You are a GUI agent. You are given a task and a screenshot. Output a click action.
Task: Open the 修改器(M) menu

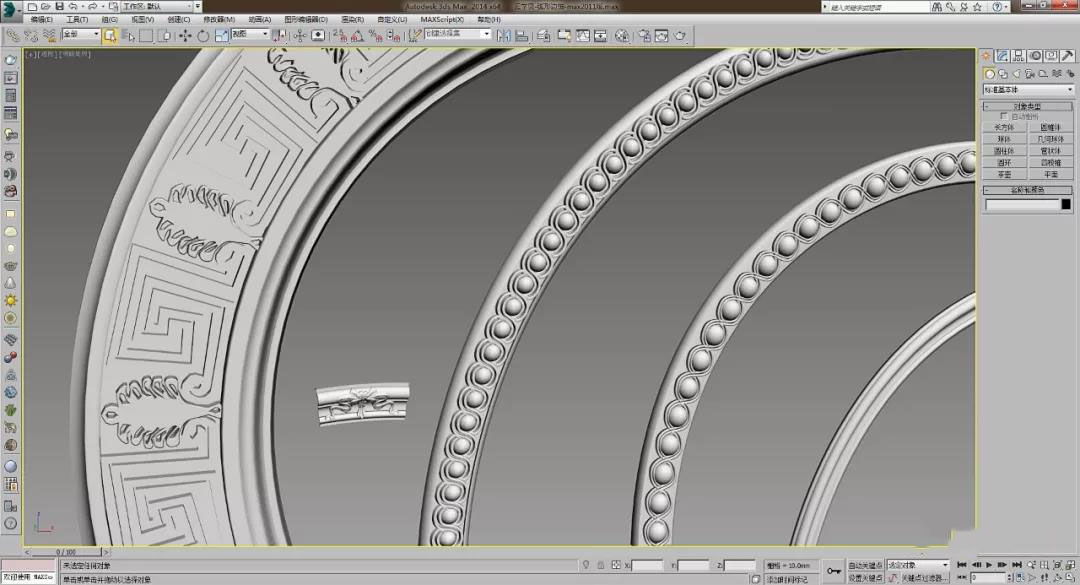tap(219, 20)
